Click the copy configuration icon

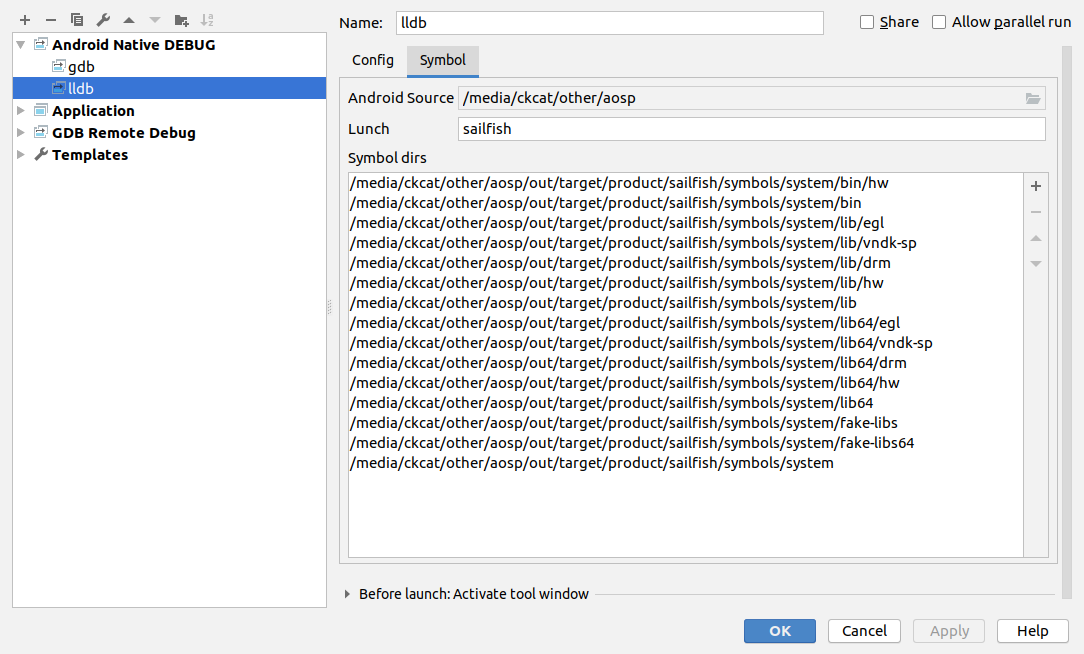point(77,20)
